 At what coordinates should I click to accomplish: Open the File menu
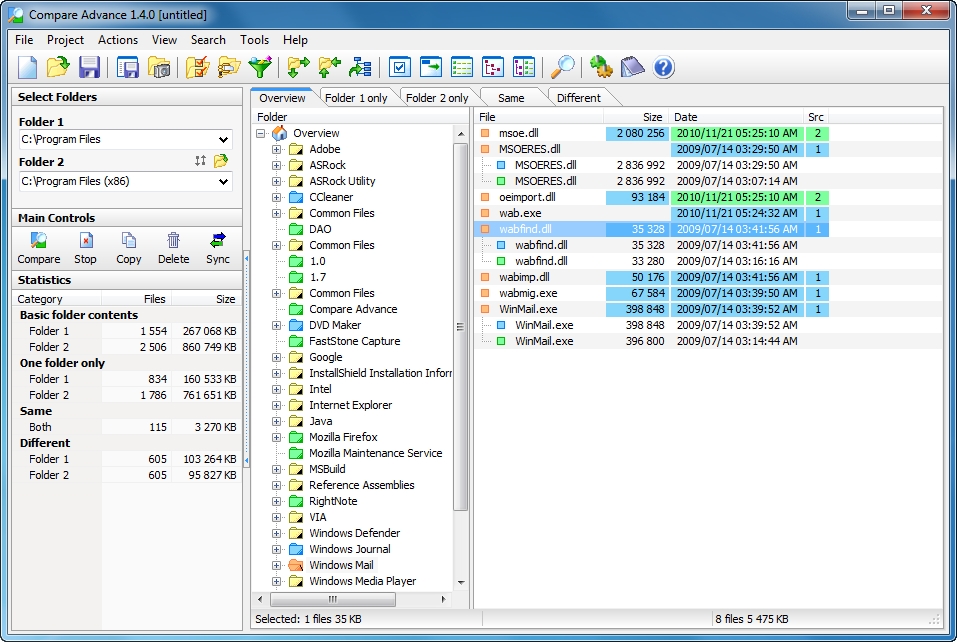tap(24, 40)
